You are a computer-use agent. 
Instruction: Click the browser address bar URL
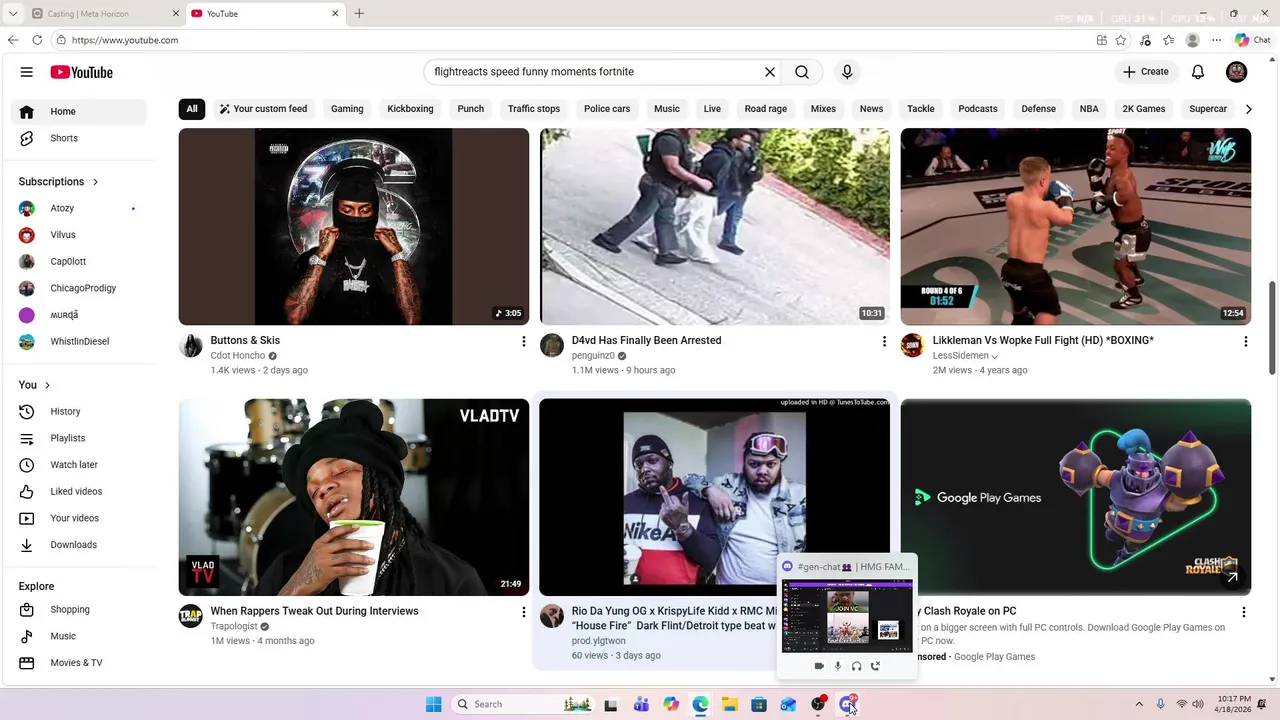(125, 40)
